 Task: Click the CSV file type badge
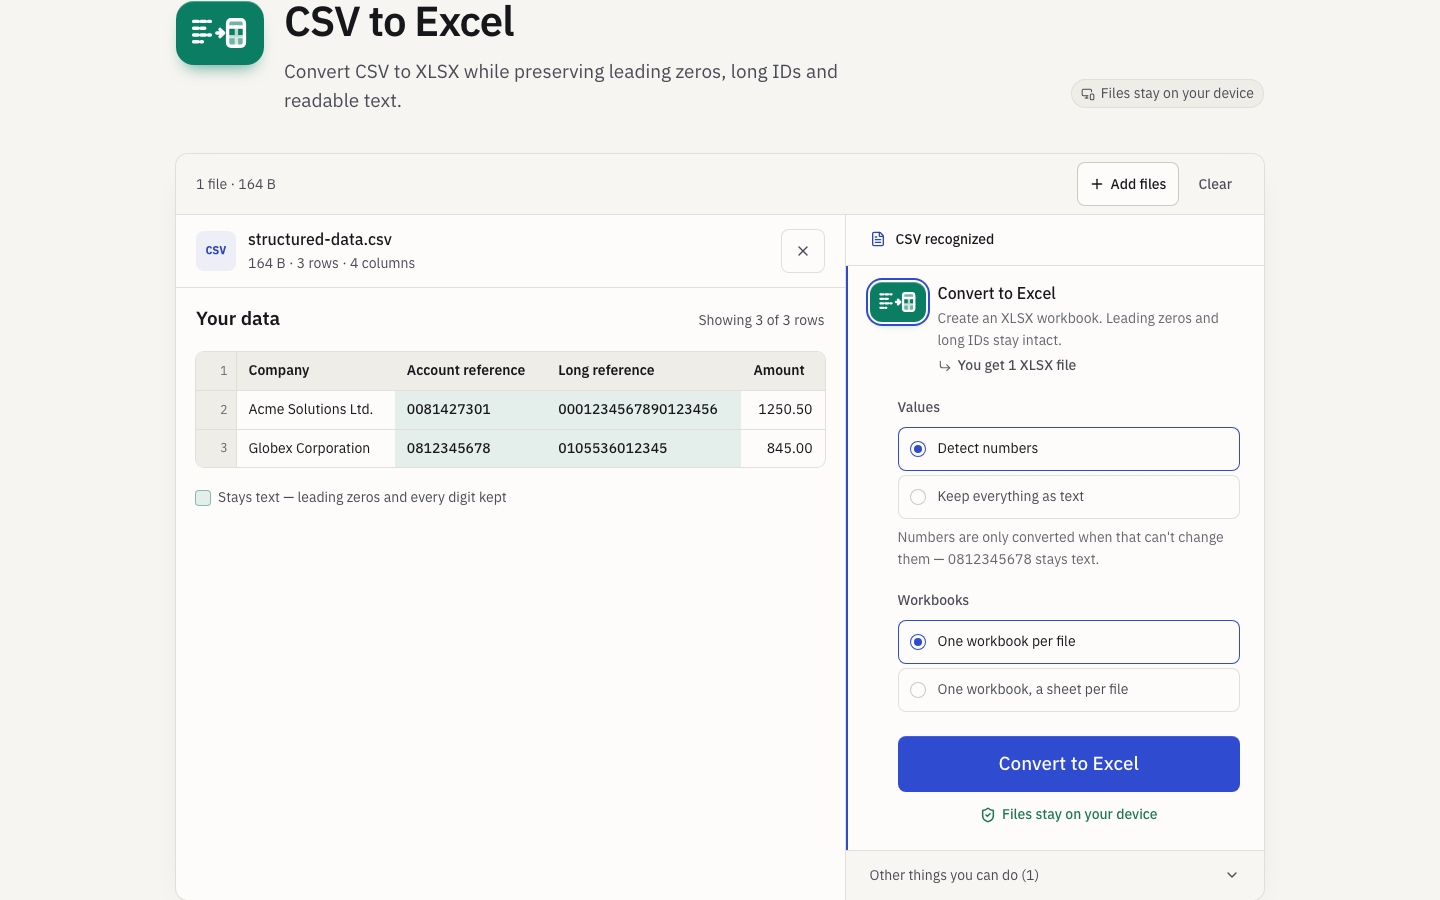coord(216,251)
